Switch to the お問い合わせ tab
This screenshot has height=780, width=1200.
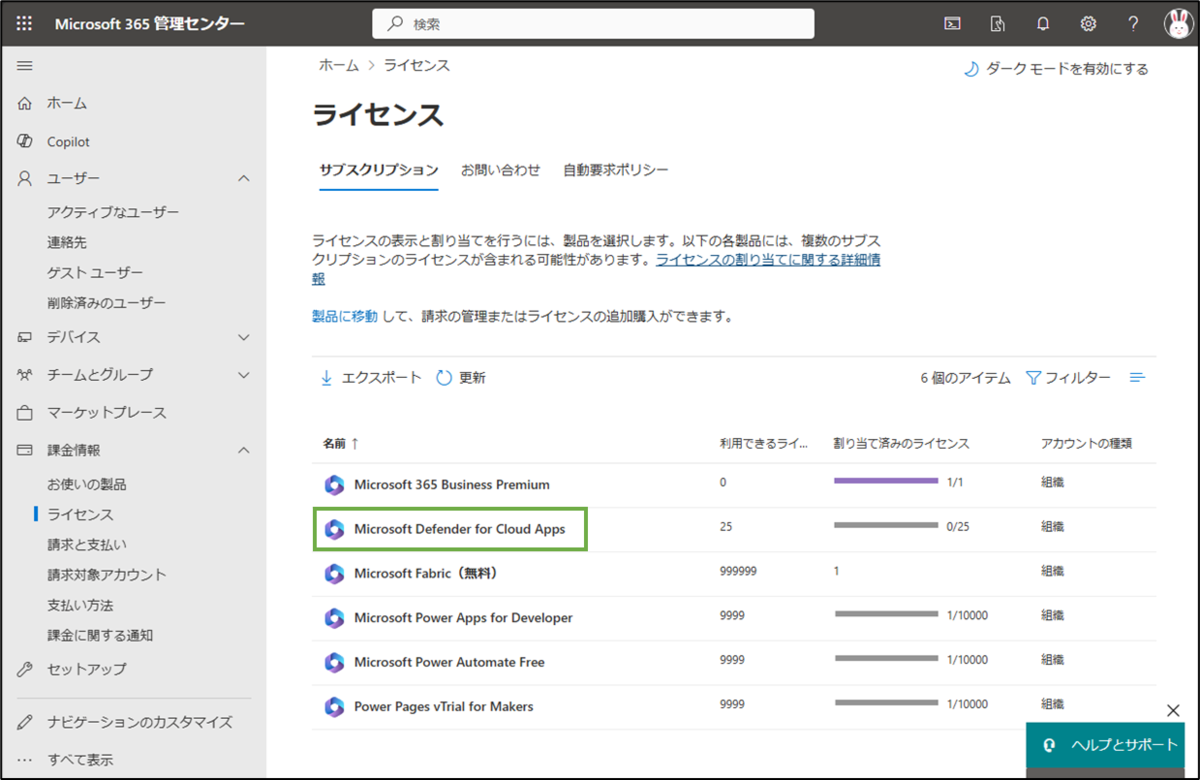pos(500,170)
